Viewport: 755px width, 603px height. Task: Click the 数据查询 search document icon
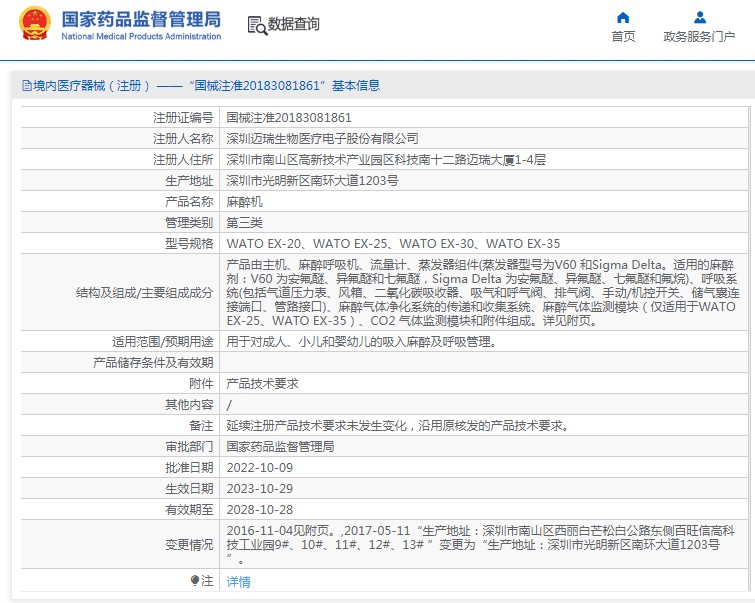[256, 25]
